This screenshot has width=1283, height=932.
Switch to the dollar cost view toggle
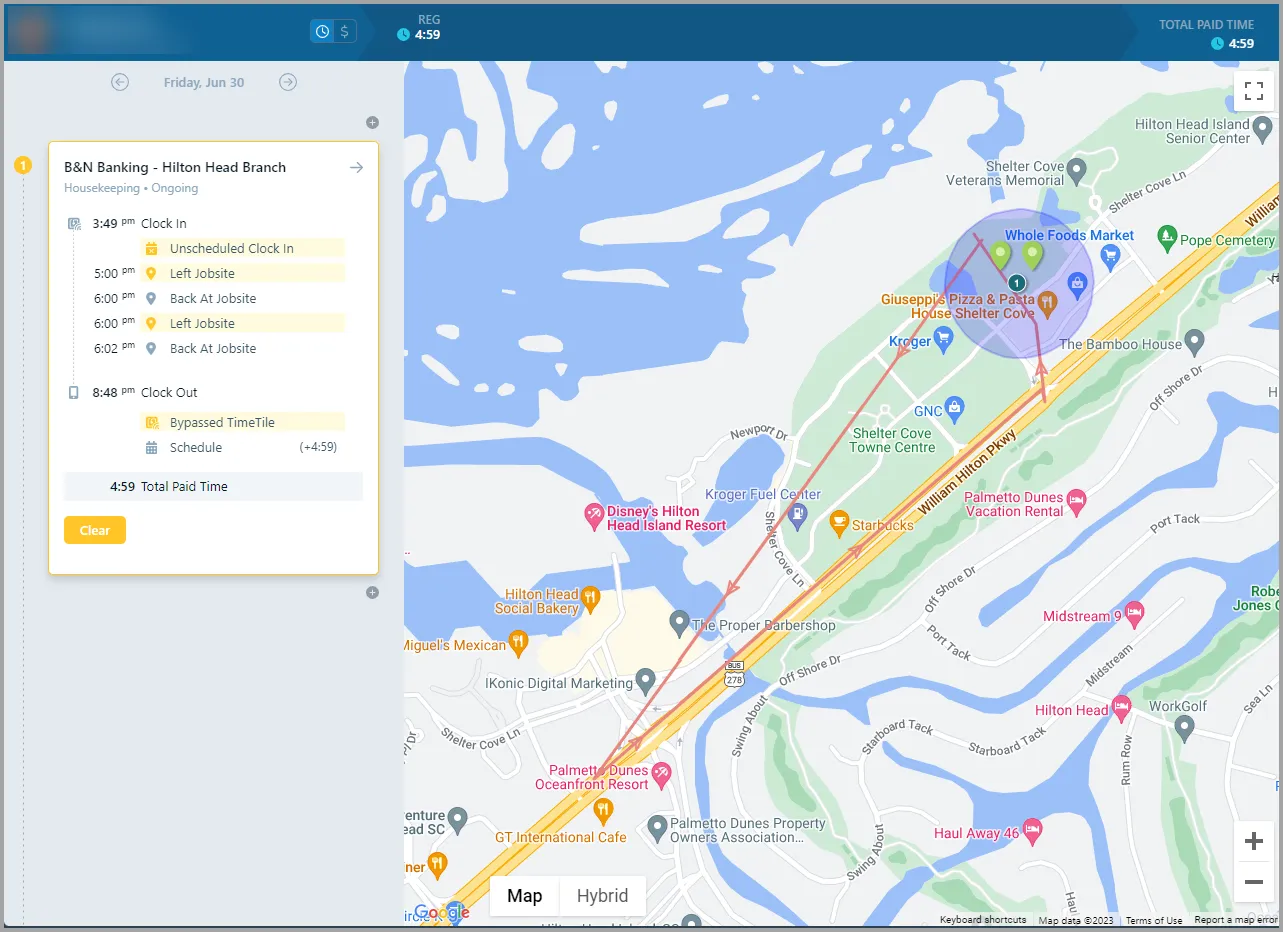[344, 32]
